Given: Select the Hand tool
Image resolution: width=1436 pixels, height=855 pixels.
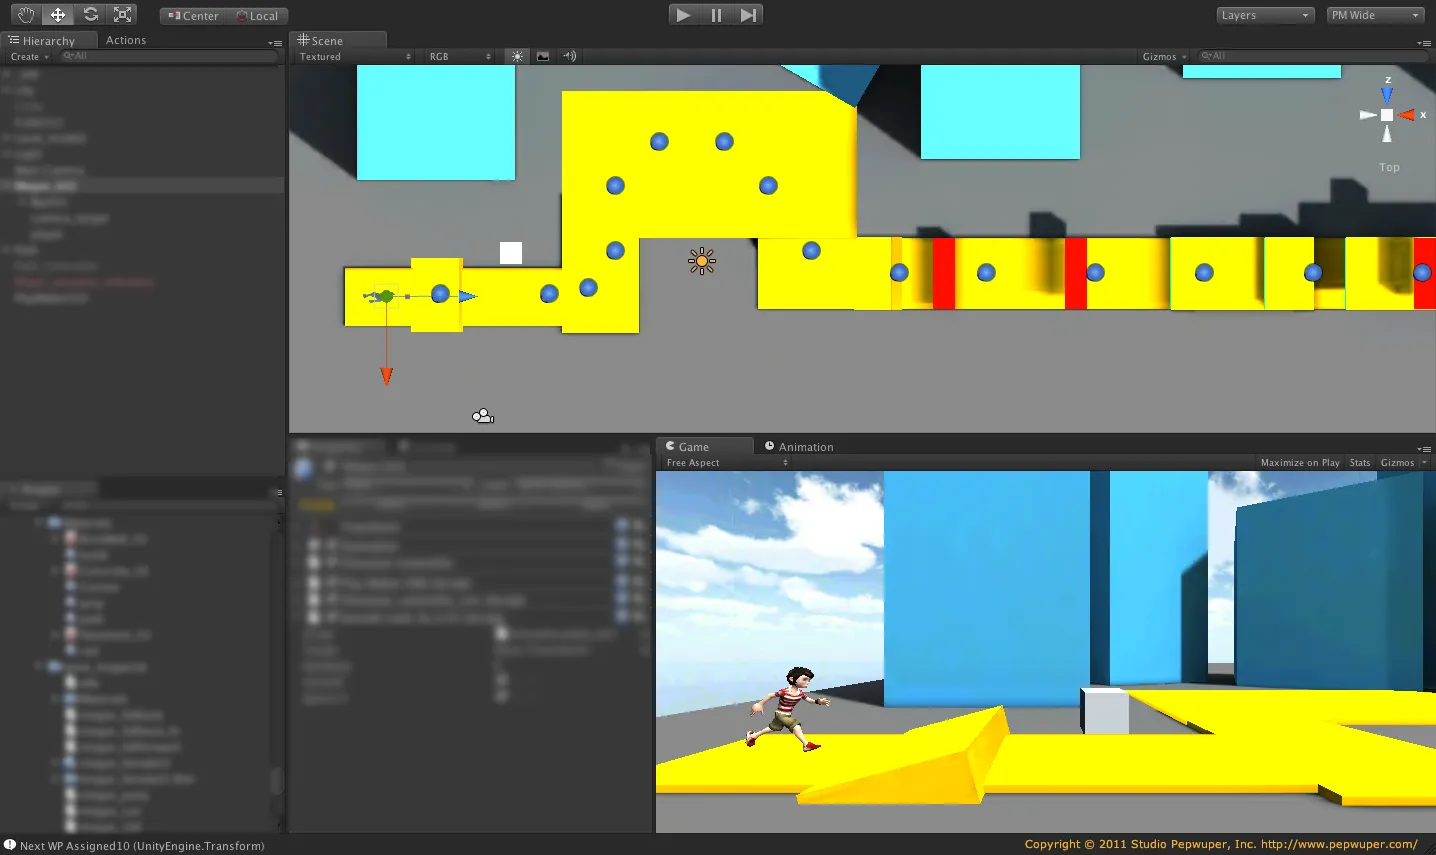Looking at the screenshot, I should 25,15.
